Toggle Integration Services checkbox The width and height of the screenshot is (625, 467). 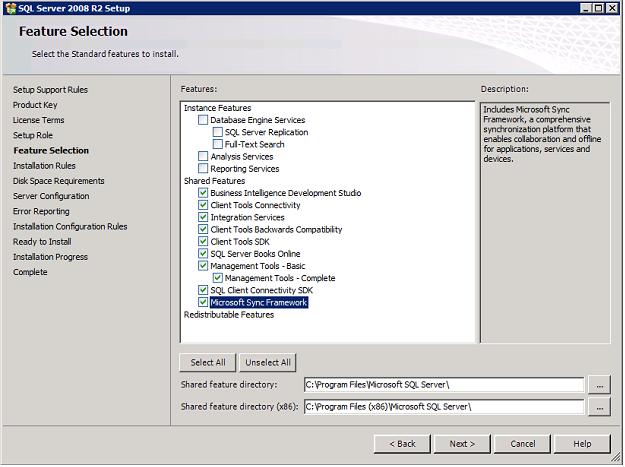pos(203,217)
